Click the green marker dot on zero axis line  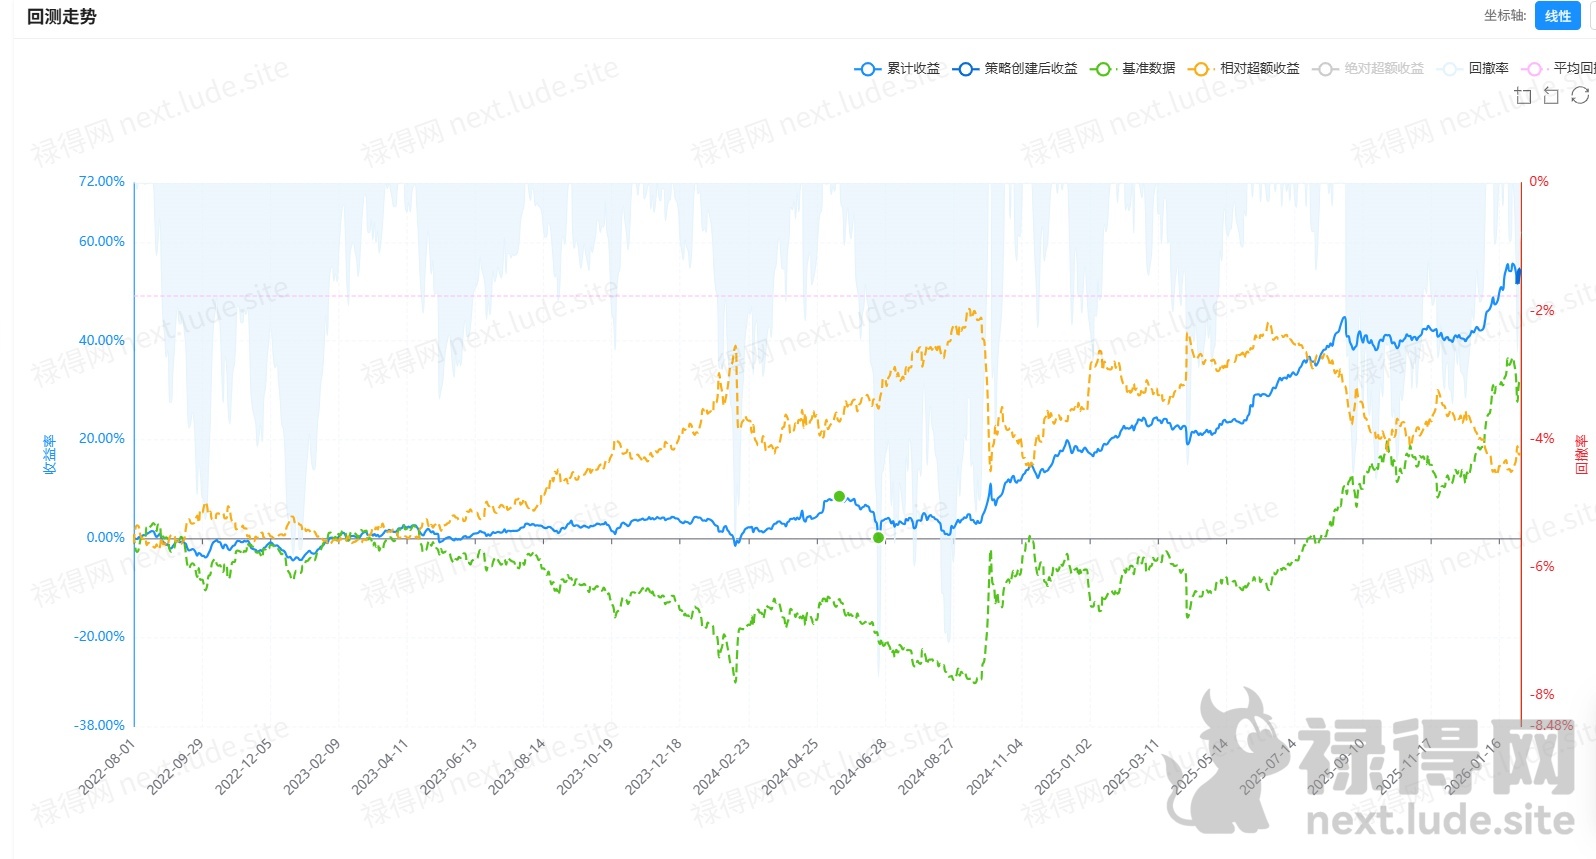[878, 538]
